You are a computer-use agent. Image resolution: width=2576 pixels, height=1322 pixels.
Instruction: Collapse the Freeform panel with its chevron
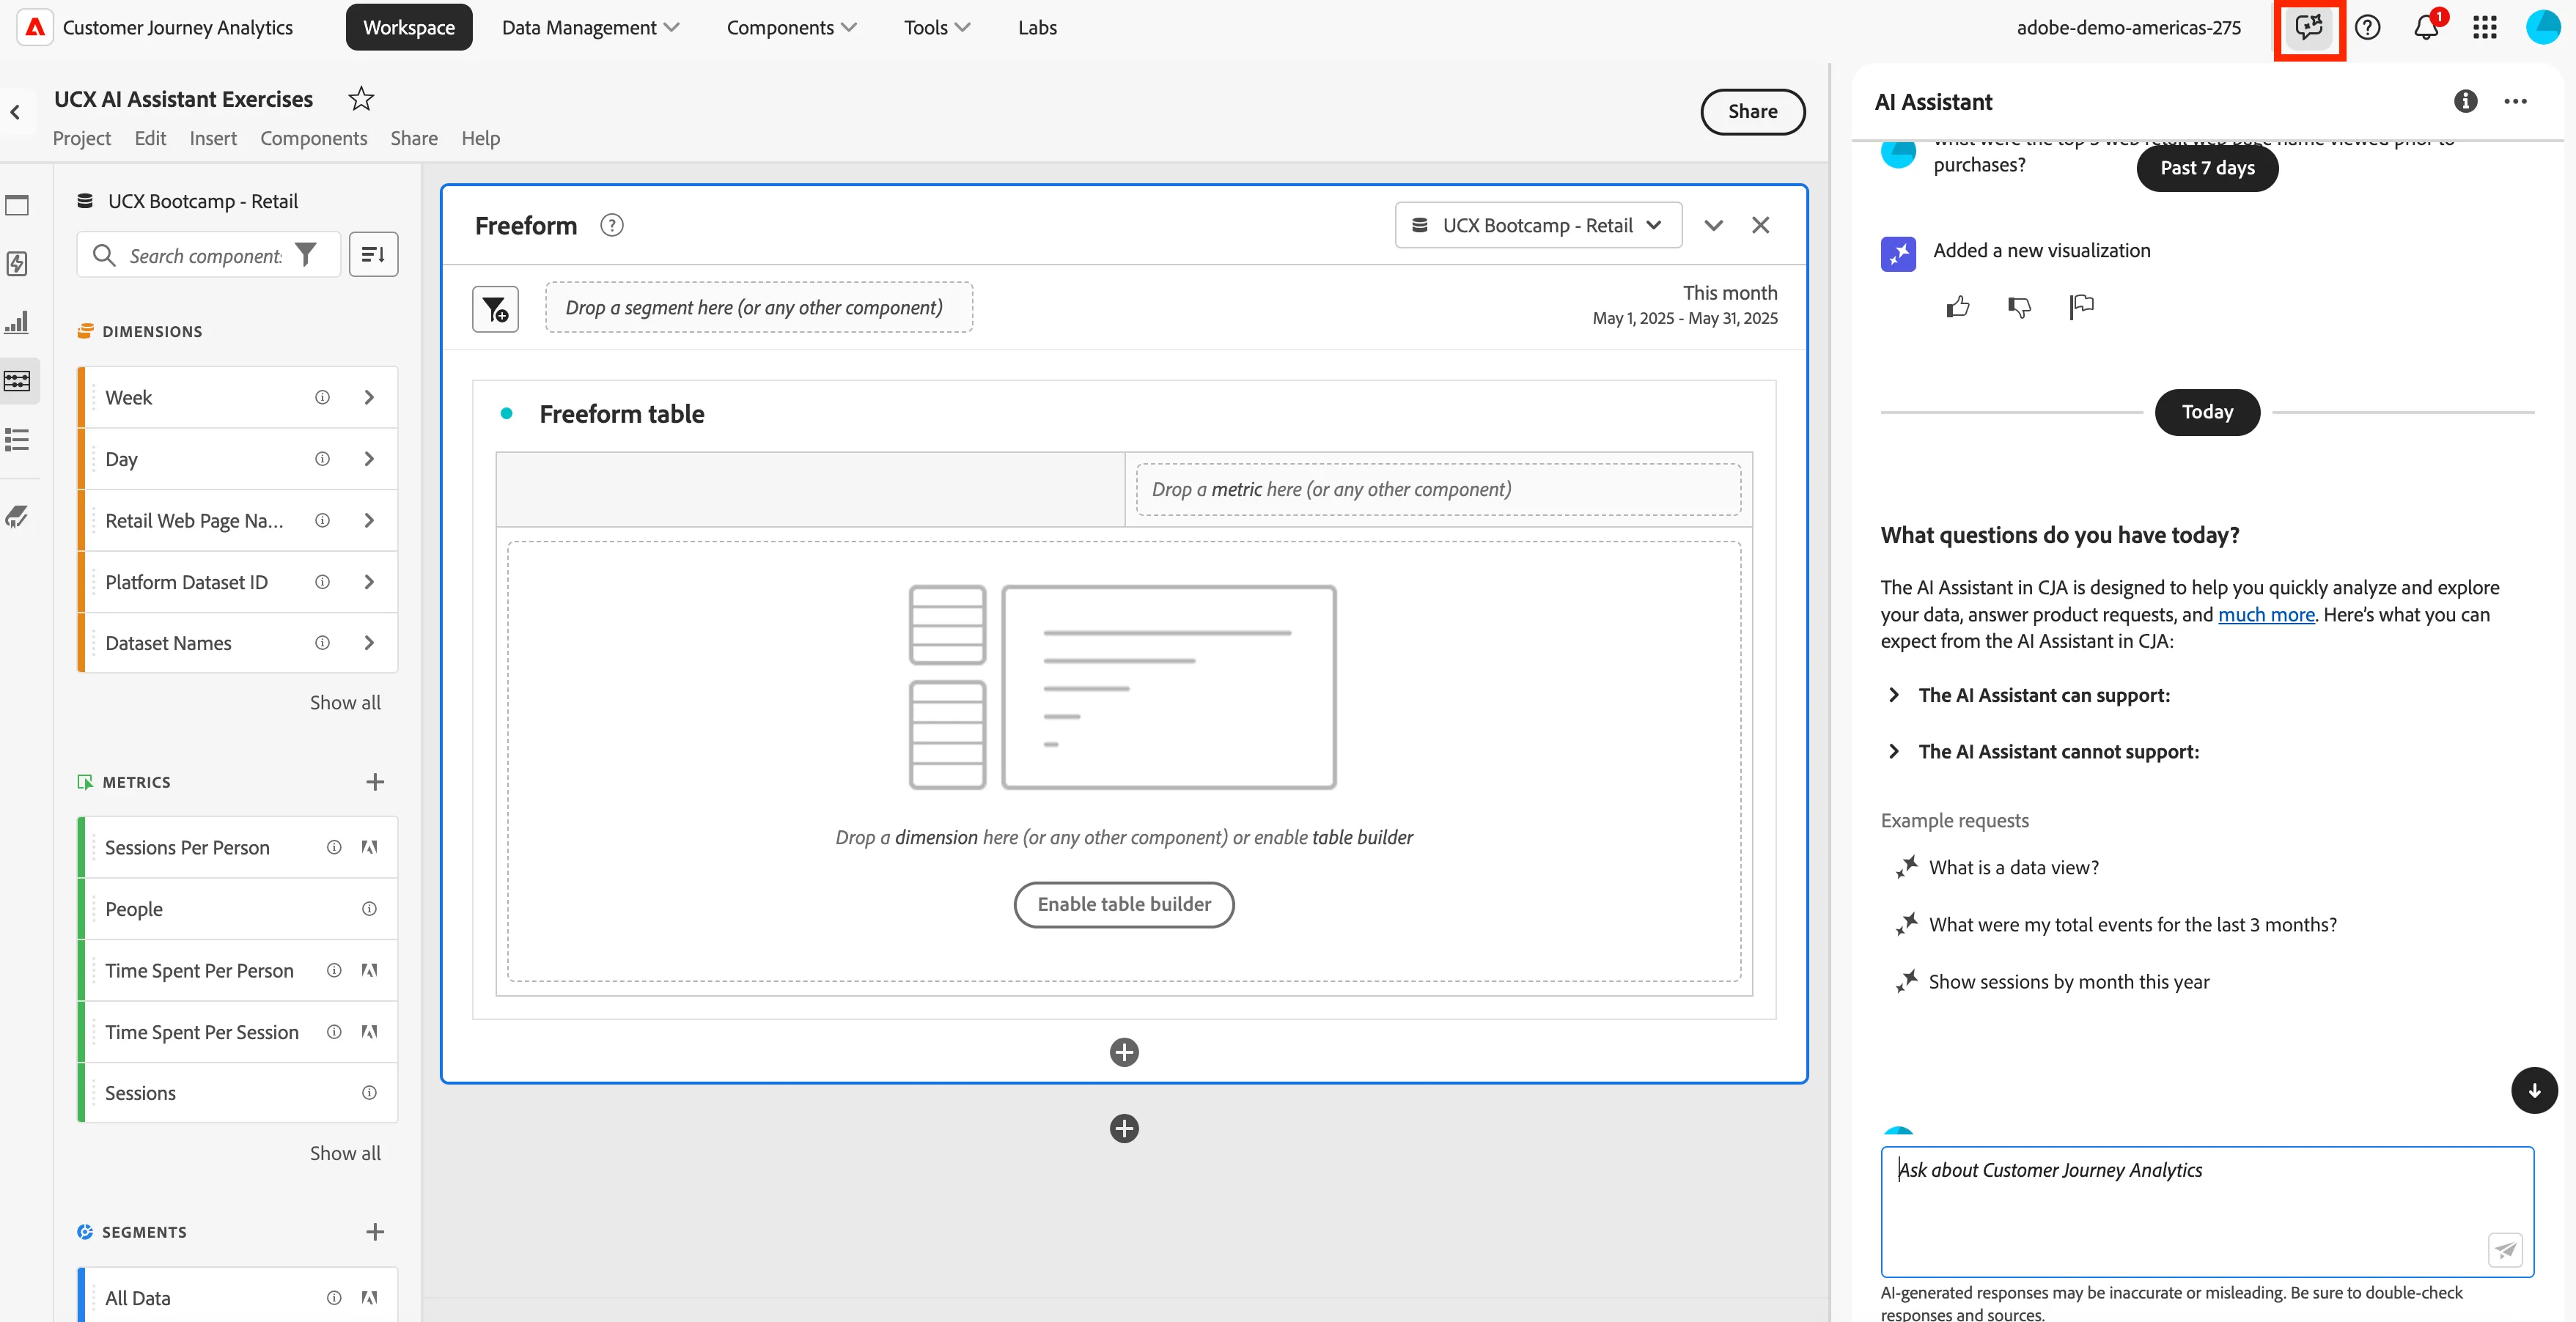(x=1713, y=226)
